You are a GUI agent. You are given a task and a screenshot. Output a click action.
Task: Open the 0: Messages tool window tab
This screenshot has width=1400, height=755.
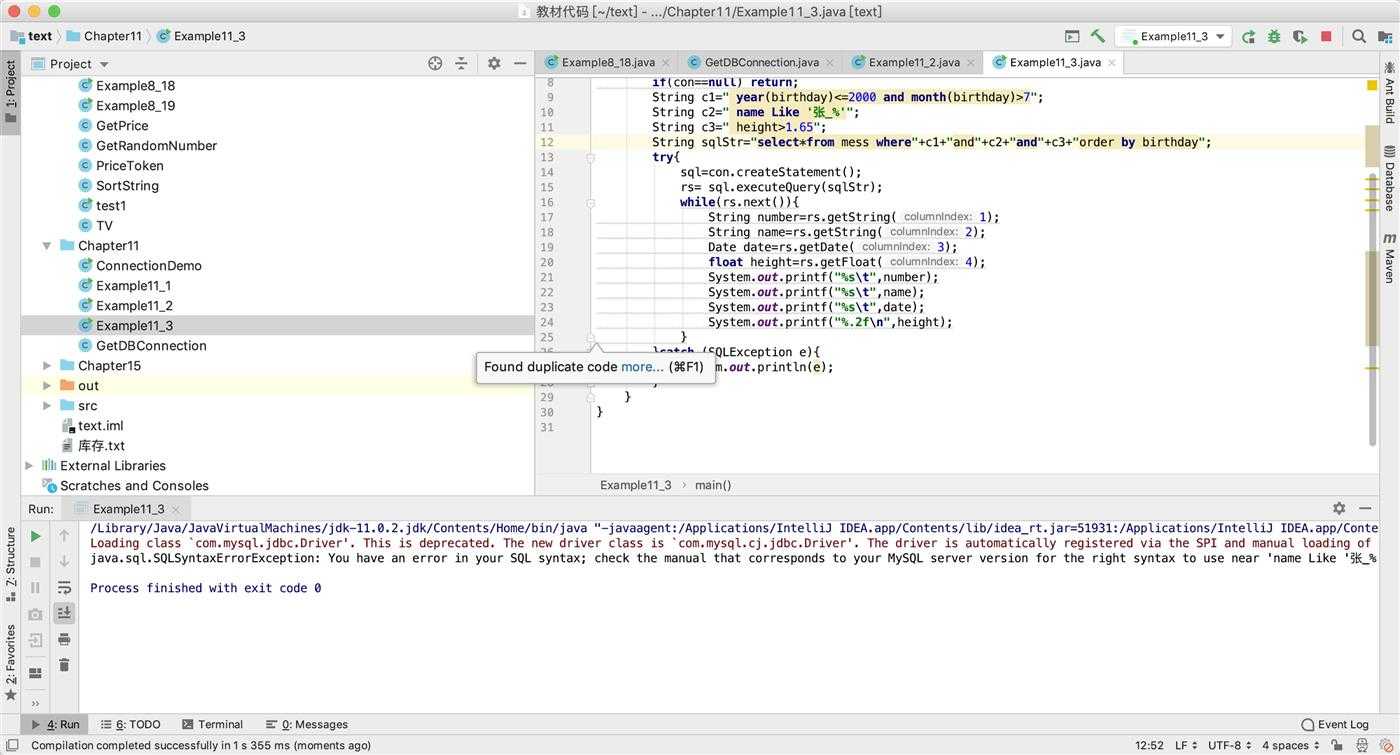point(306,724)
